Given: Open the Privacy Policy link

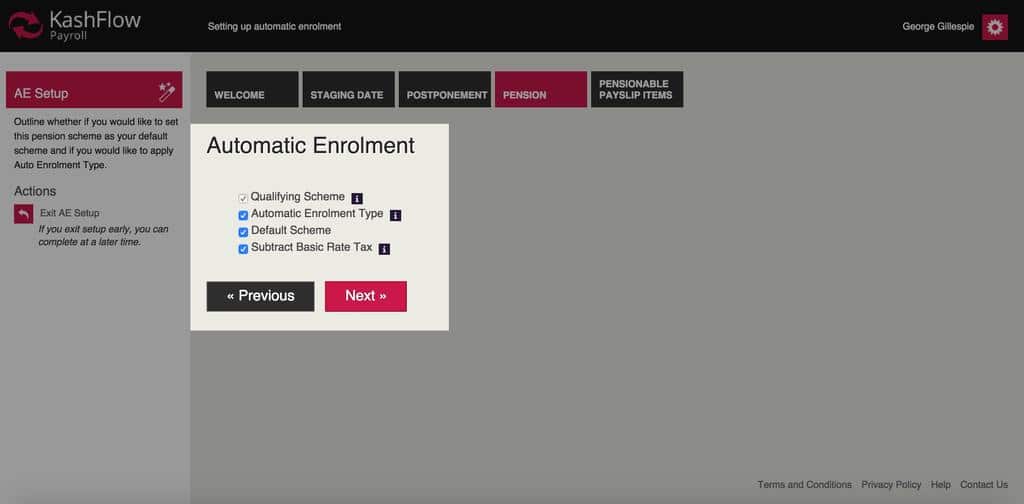Looking at the screenshot, I should [x=891, y=485].
